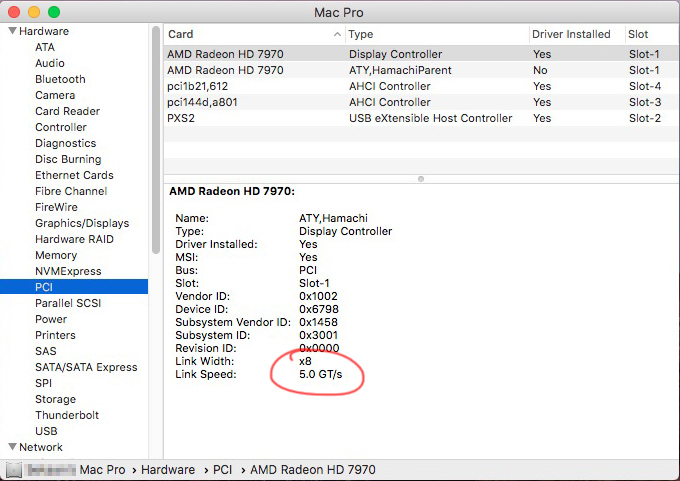Click USB eXtensible Host Controller type cell
The height and width of the screenshot is (481, 680).
(x=431, y=118)
